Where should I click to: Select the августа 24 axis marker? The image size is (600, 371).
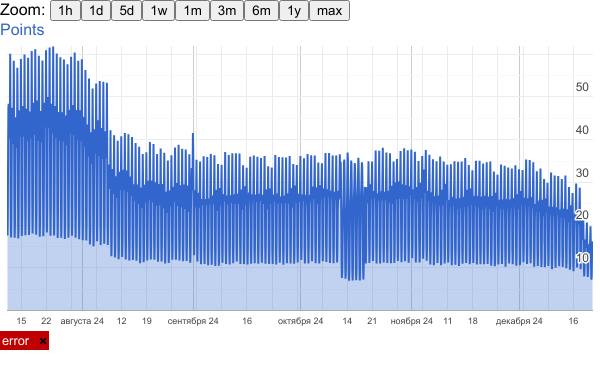click(82, 321)
